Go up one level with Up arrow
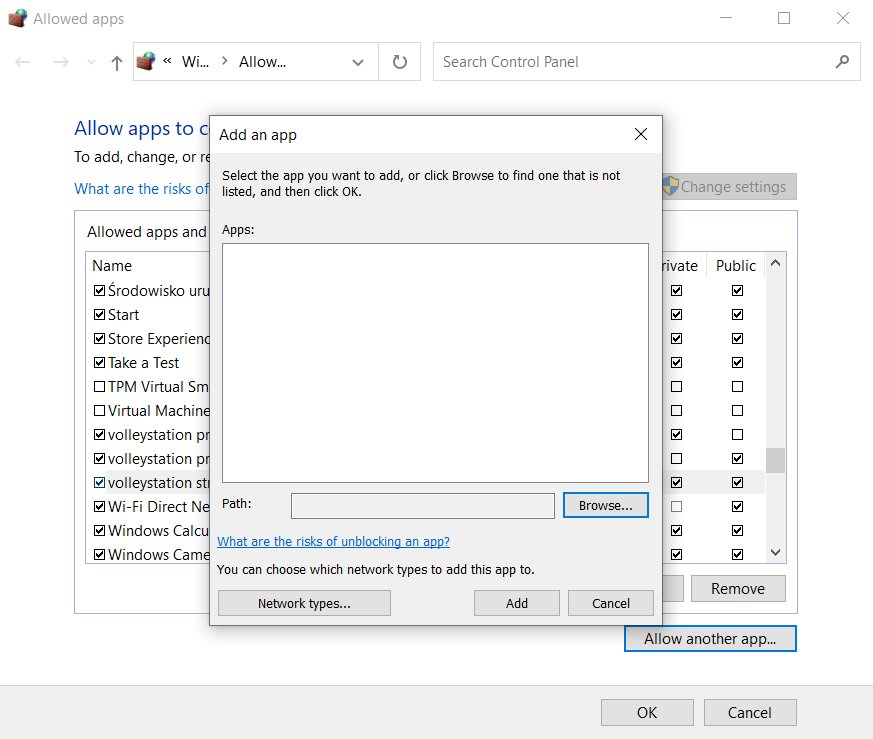Viewport: 873px width, 739px height. [117, 62]
